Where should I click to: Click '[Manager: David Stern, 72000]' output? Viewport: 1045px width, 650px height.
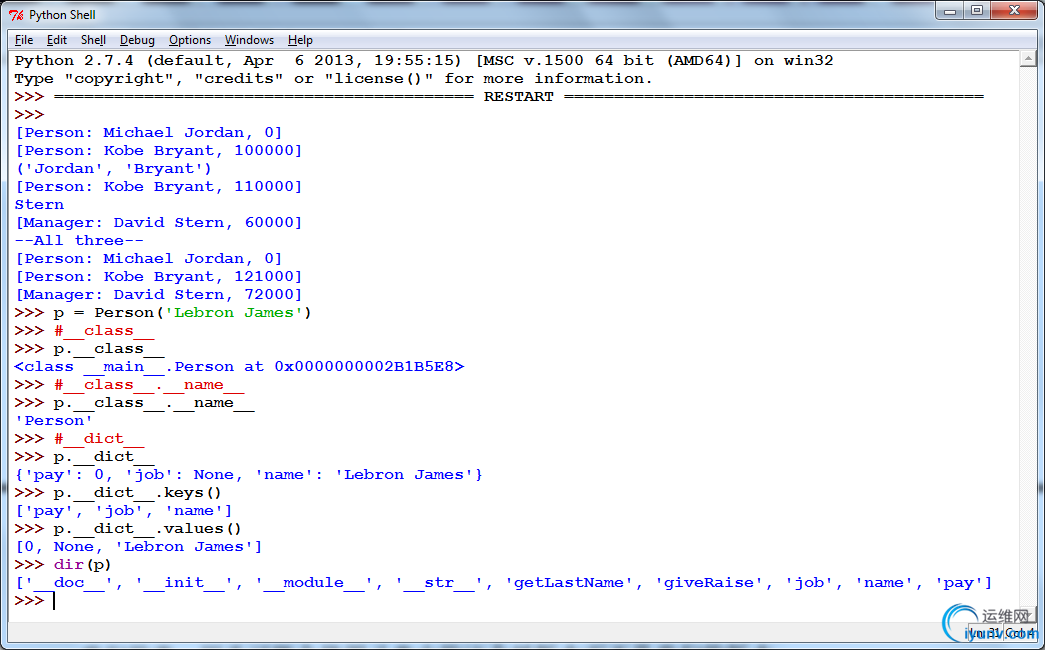click(x=159, y=295)
